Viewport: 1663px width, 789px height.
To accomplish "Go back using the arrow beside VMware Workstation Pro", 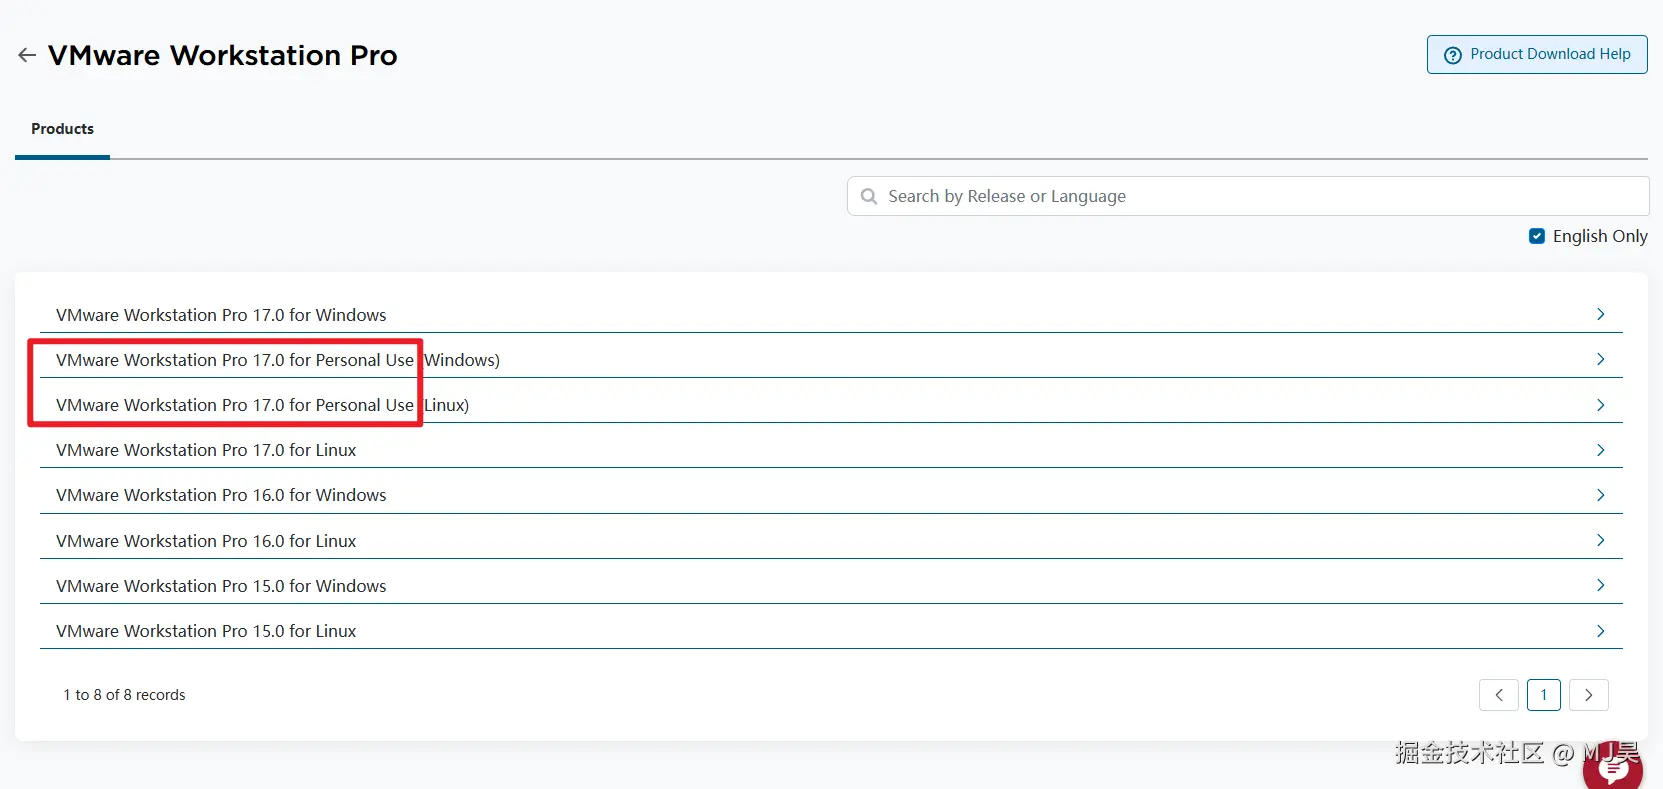I will pyautogui.click(x=27, y=55).
